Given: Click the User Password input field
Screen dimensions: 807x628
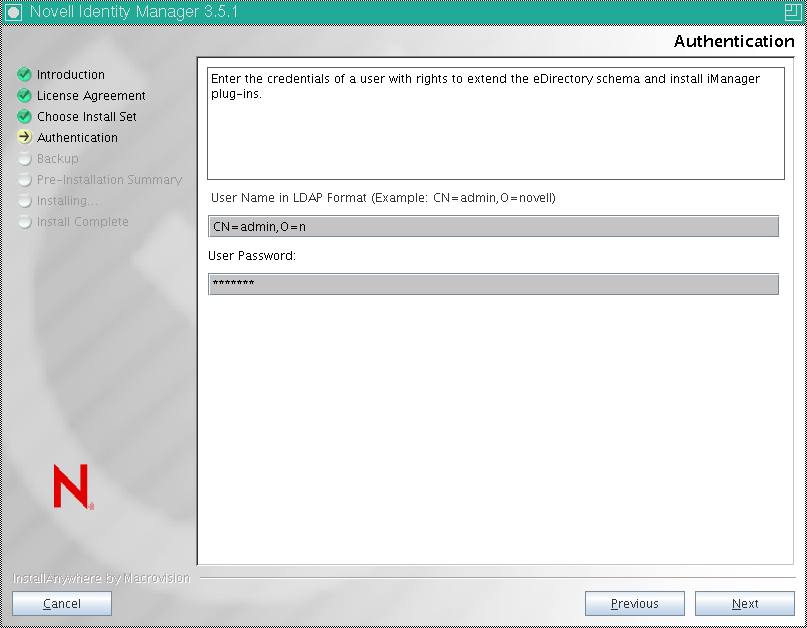Looking at the screenshot, I should [492, 283].
